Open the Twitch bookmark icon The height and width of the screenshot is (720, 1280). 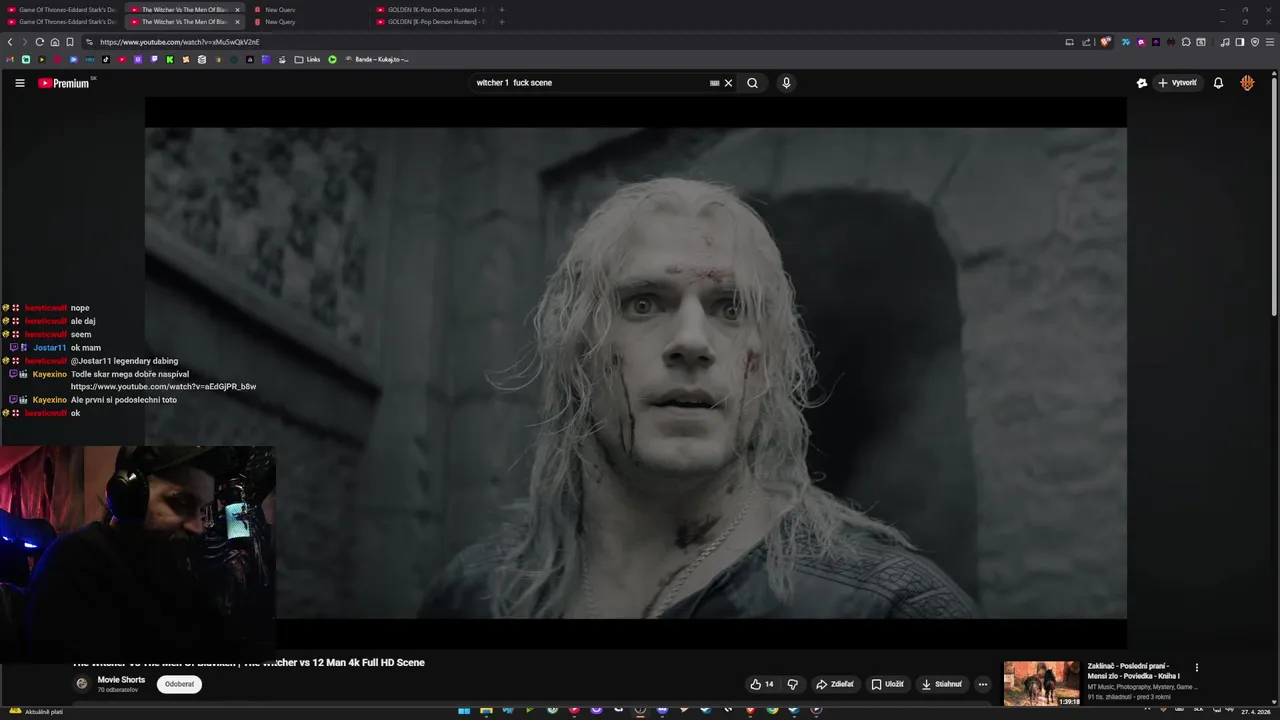pos(154,59)
